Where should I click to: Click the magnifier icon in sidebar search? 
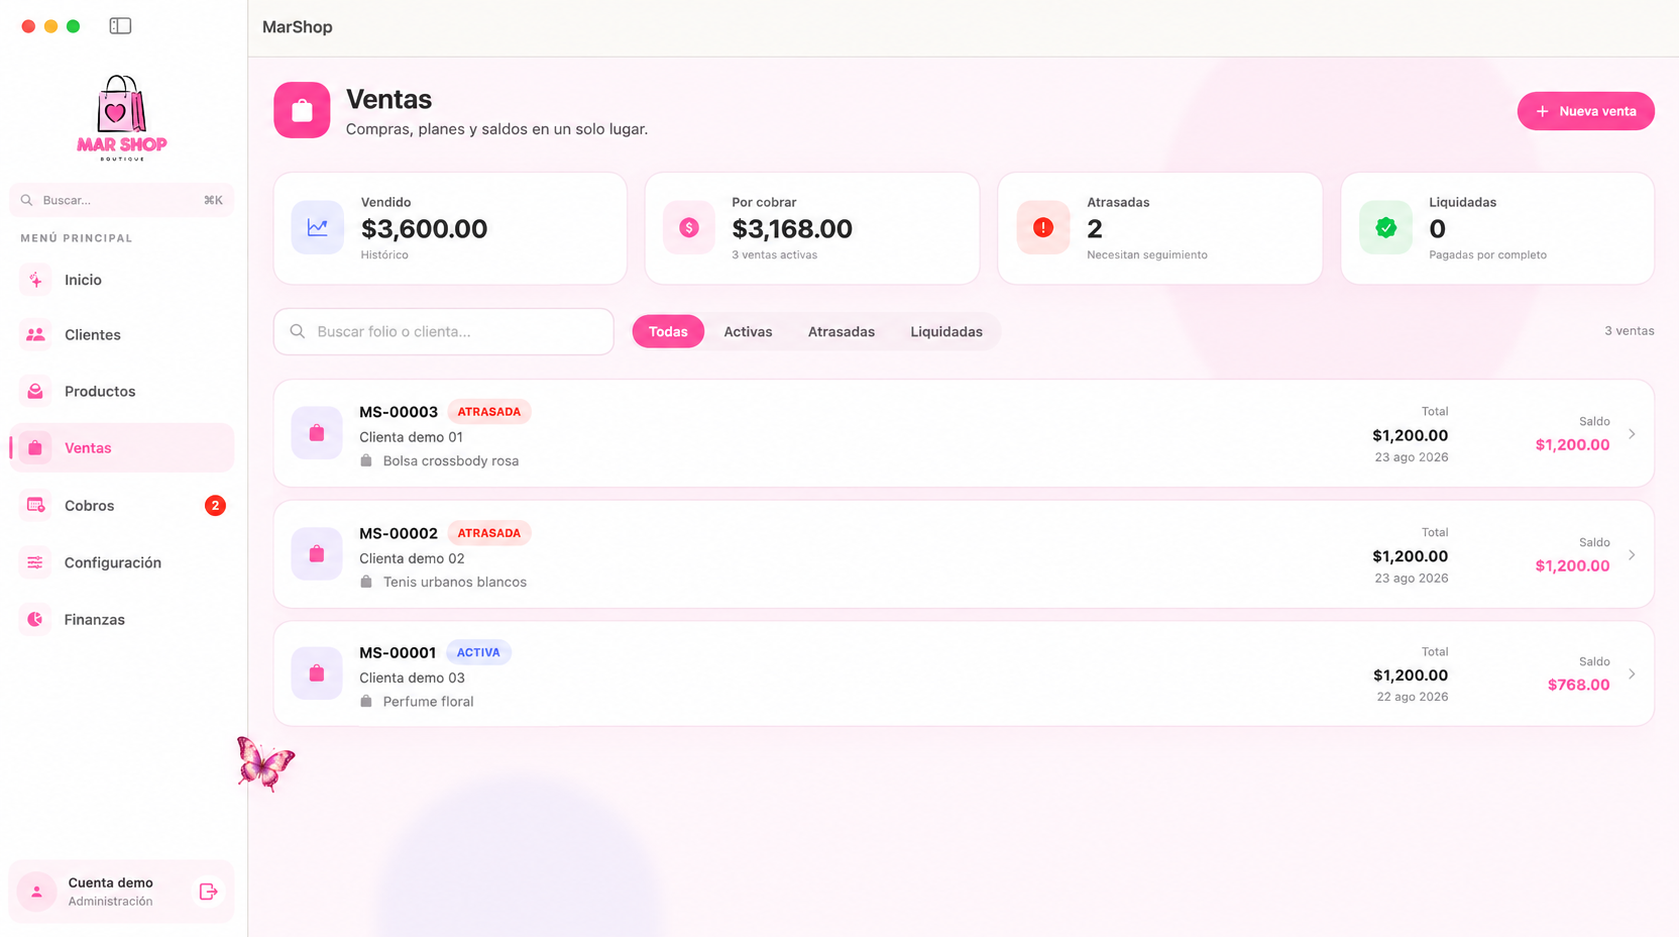click(x=27, y=200)
